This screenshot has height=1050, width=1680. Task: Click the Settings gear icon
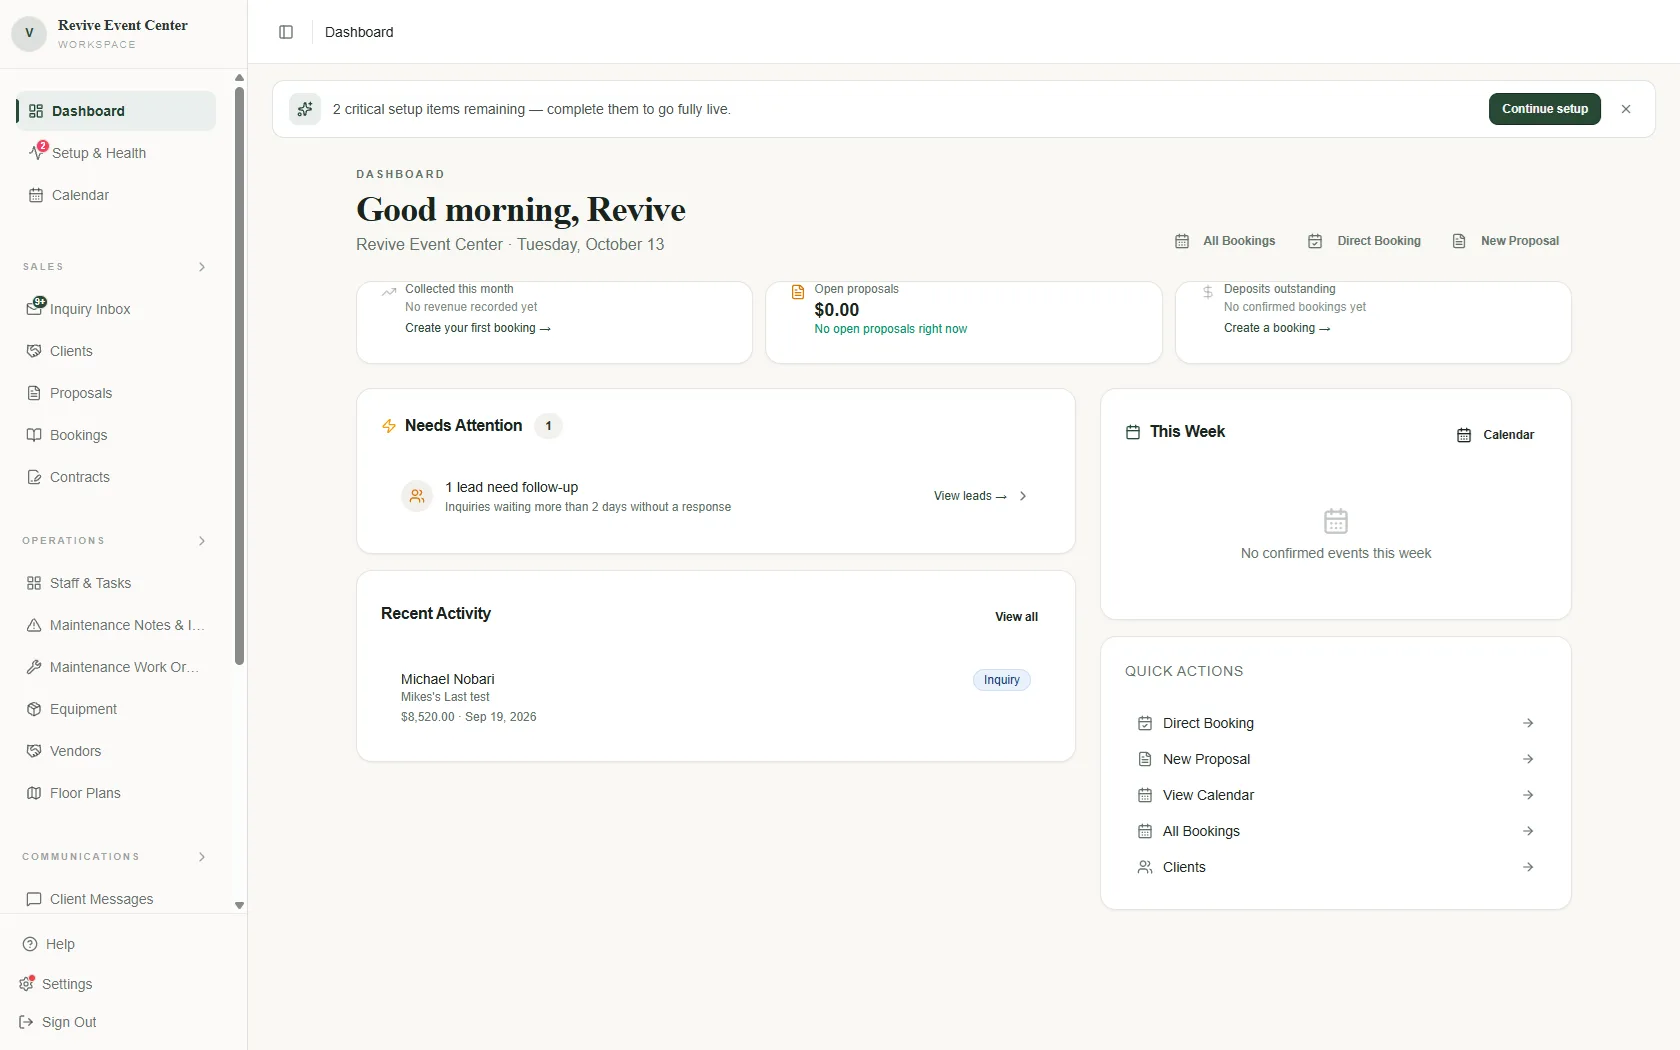tap(27, 984)
